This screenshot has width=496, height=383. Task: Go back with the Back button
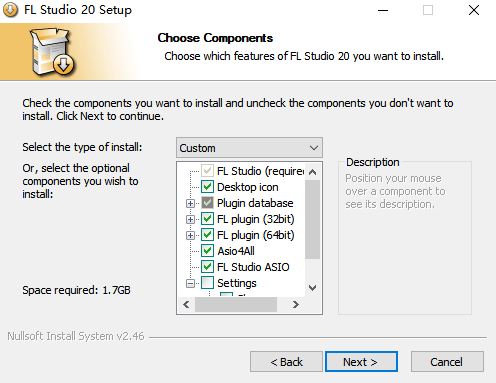(x=286, y=361)
